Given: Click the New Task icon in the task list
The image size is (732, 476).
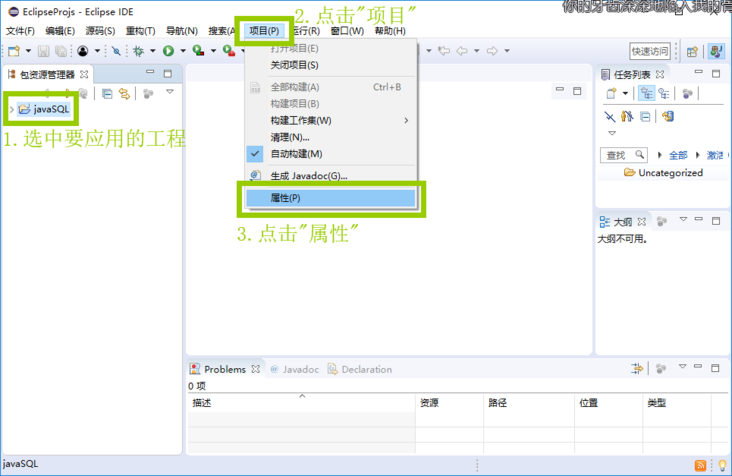Looking at the screenshot, I should click(x=612, y=93).
